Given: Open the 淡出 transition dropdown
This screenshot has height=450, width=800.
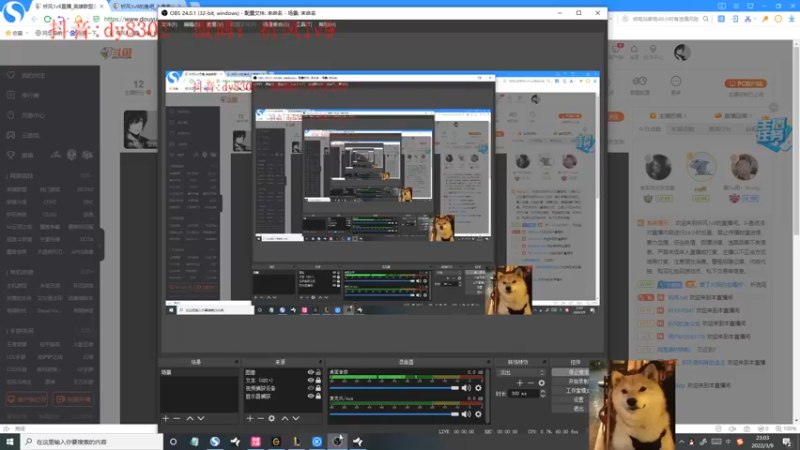Looking at the screenshot, I should click(x=520, y=372).
